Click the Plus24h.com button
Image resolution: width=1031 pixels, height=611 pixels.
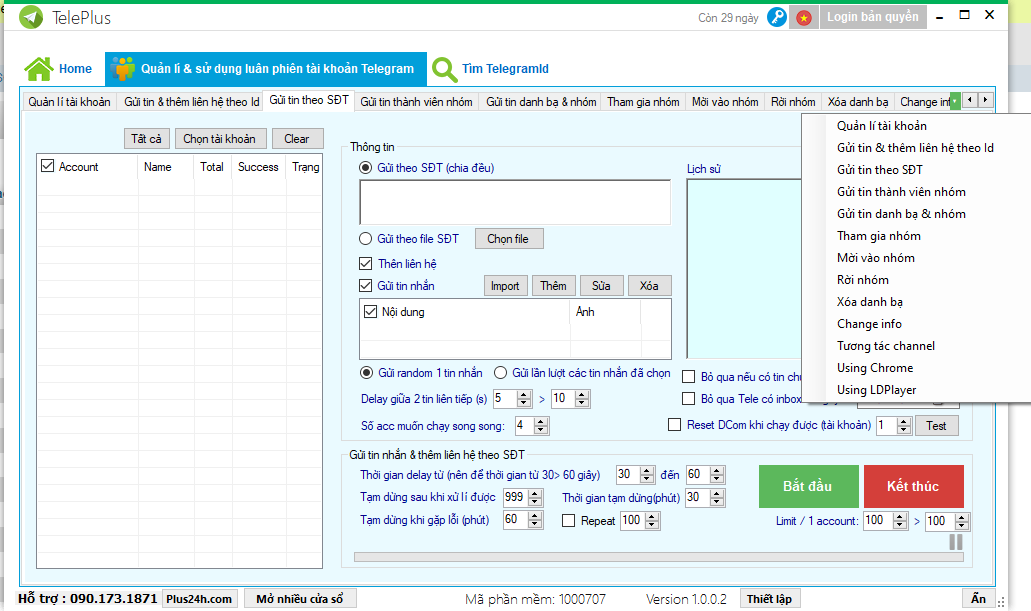[x=199, y=599]
